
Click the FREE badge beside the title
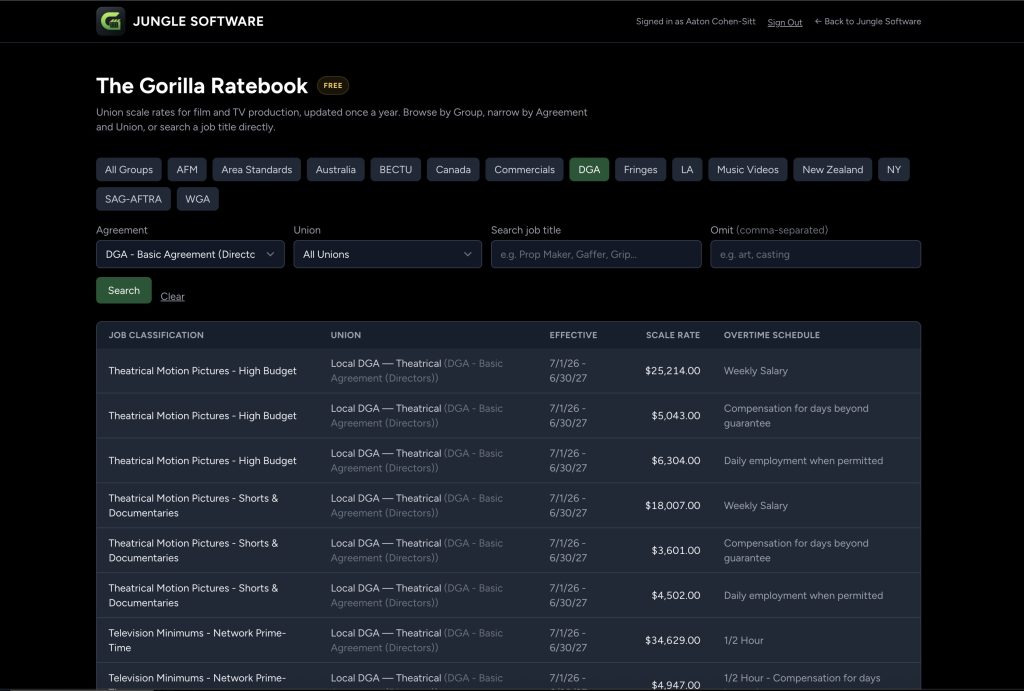pyautogui.click(x=333, y=86)
